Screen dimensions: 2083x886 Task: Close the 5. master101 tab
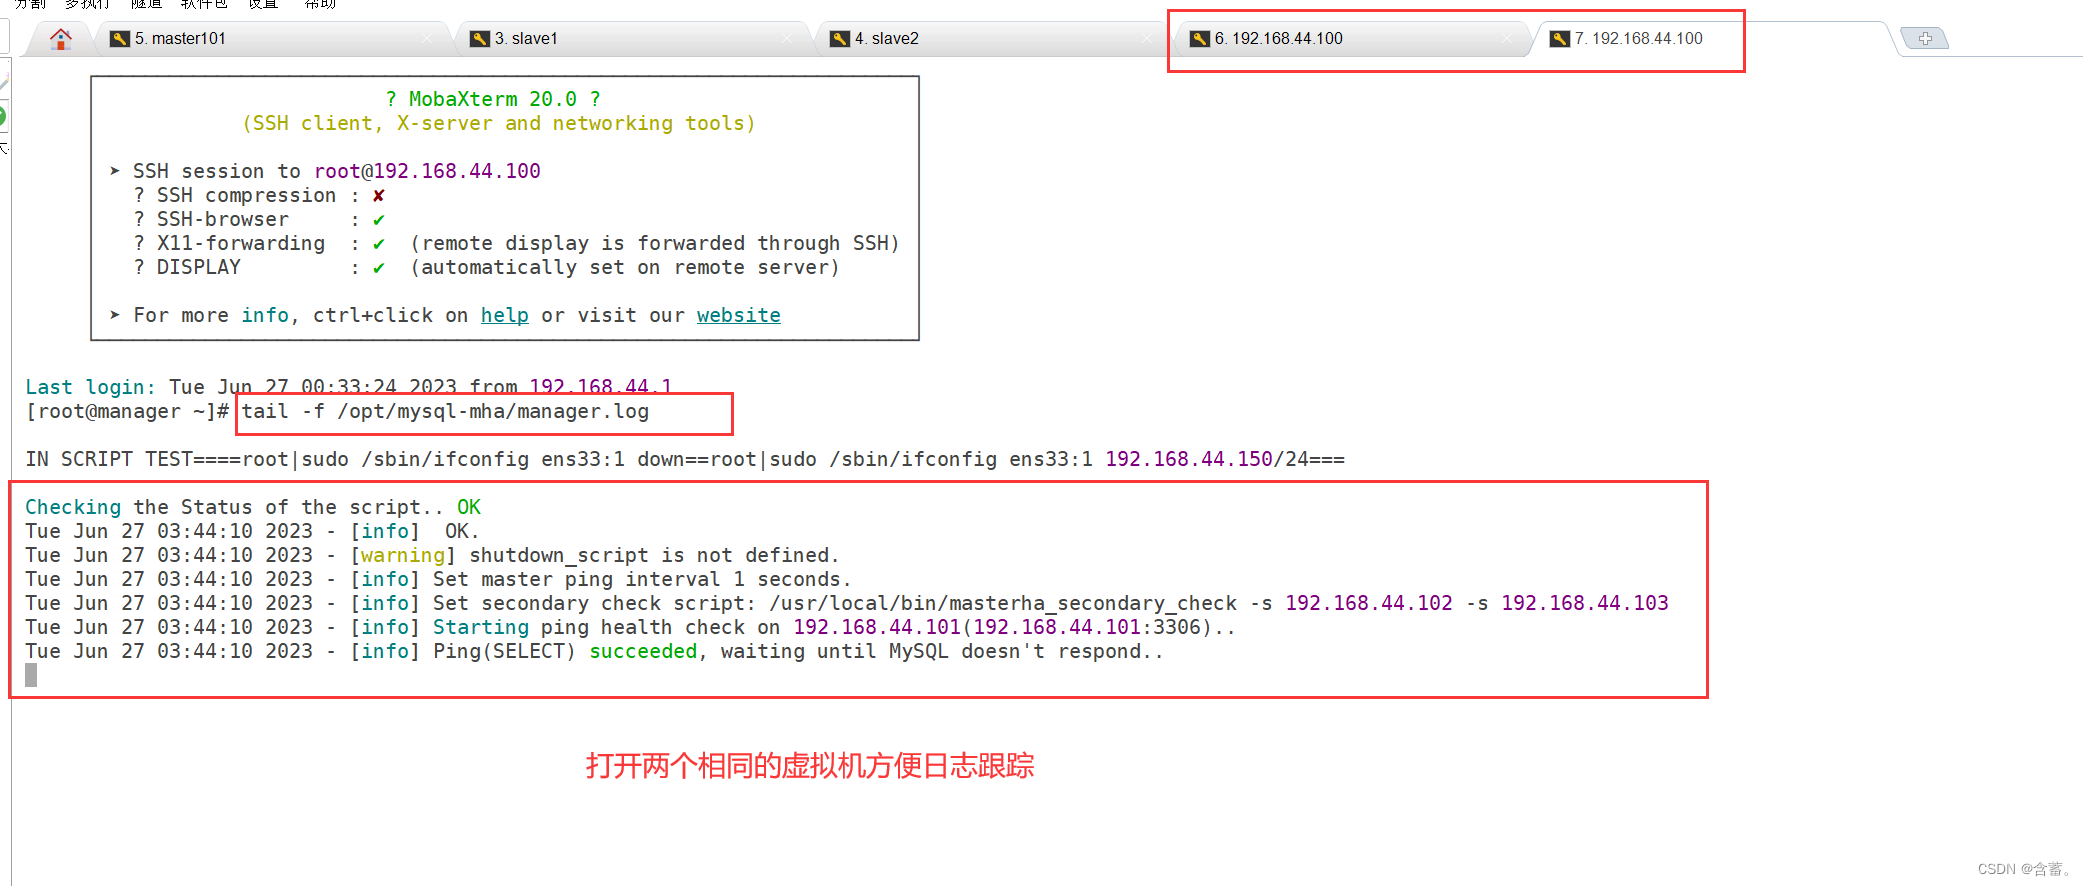[x=428, y=39]
